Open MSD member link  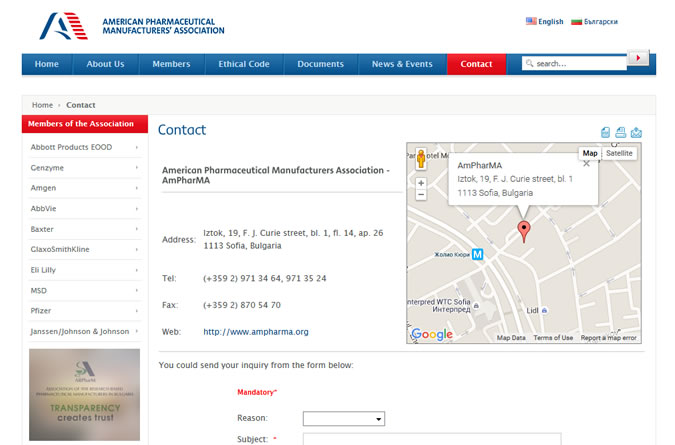[x=39, y=290]
